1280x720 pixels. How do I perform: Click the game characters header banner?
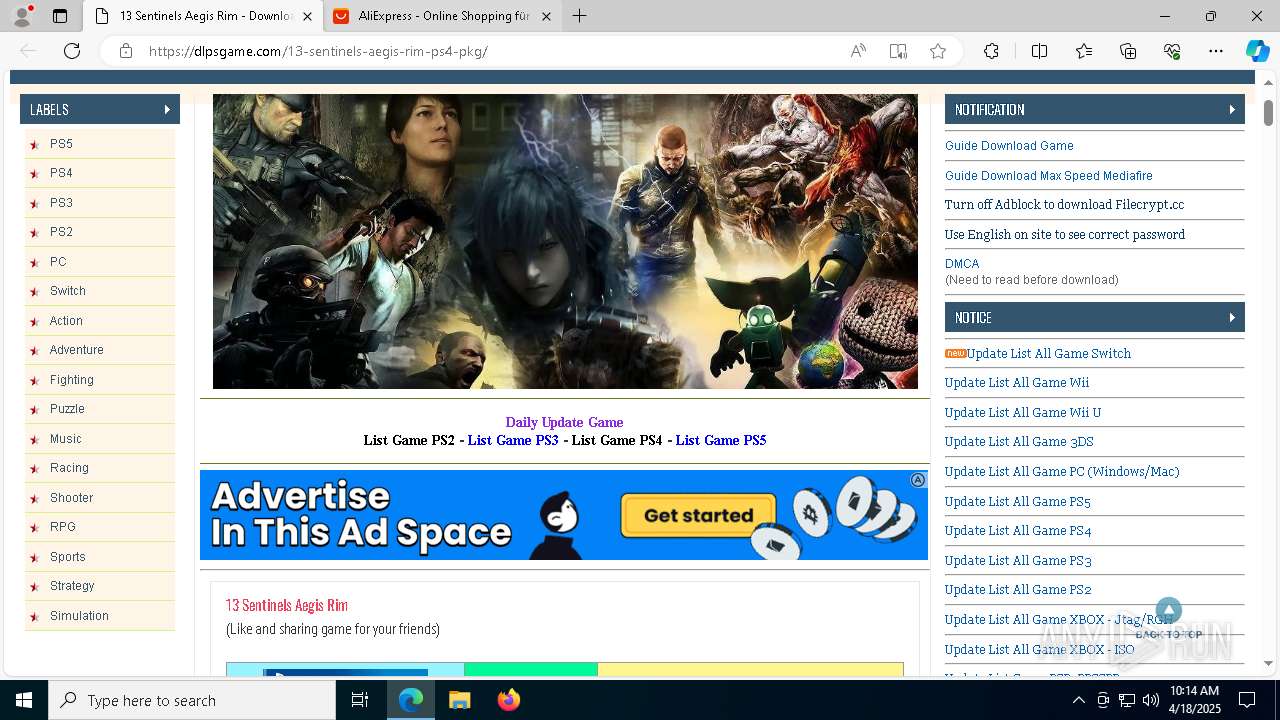pyautogui.click(x=565, y=241)
